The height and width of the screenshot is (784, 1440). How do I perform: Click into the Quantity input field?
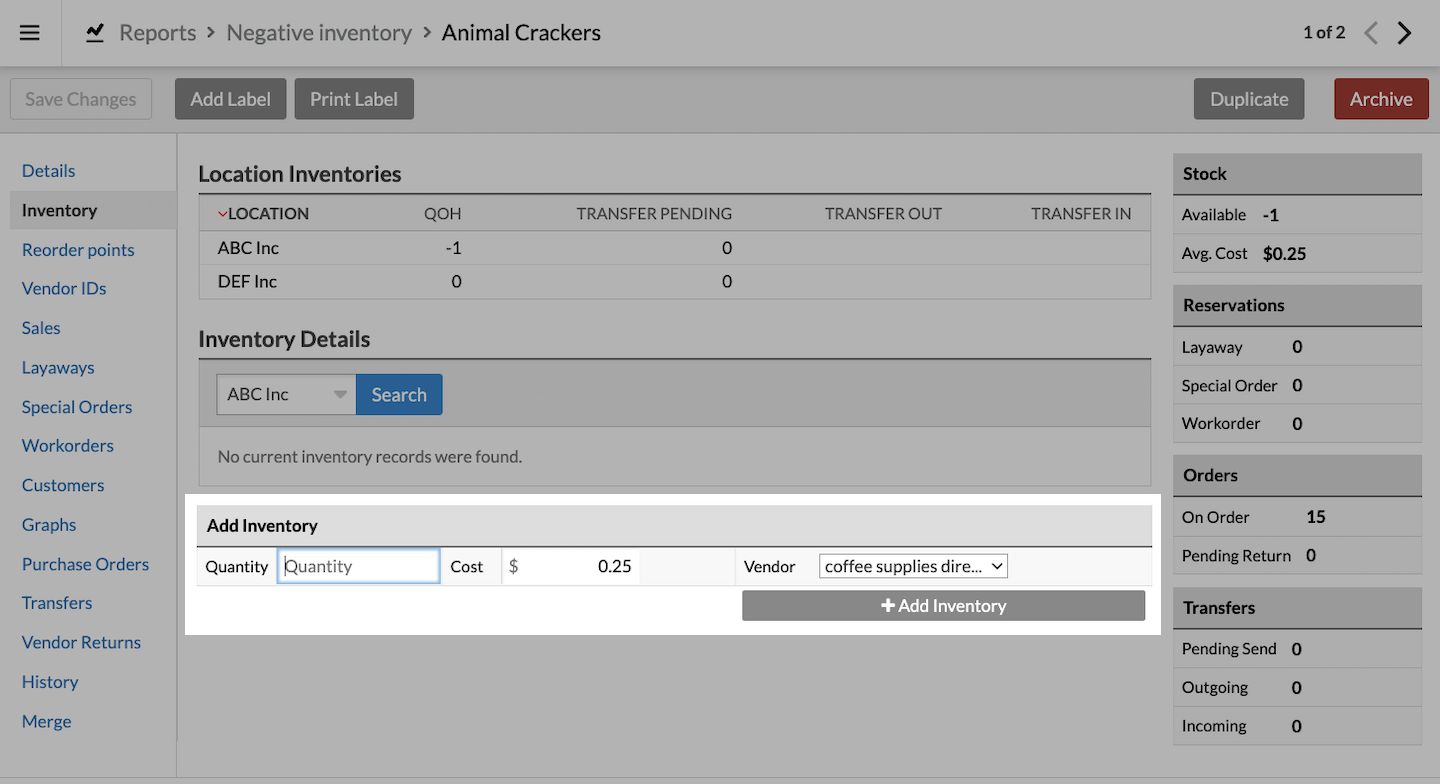click(x=358, y=566)
